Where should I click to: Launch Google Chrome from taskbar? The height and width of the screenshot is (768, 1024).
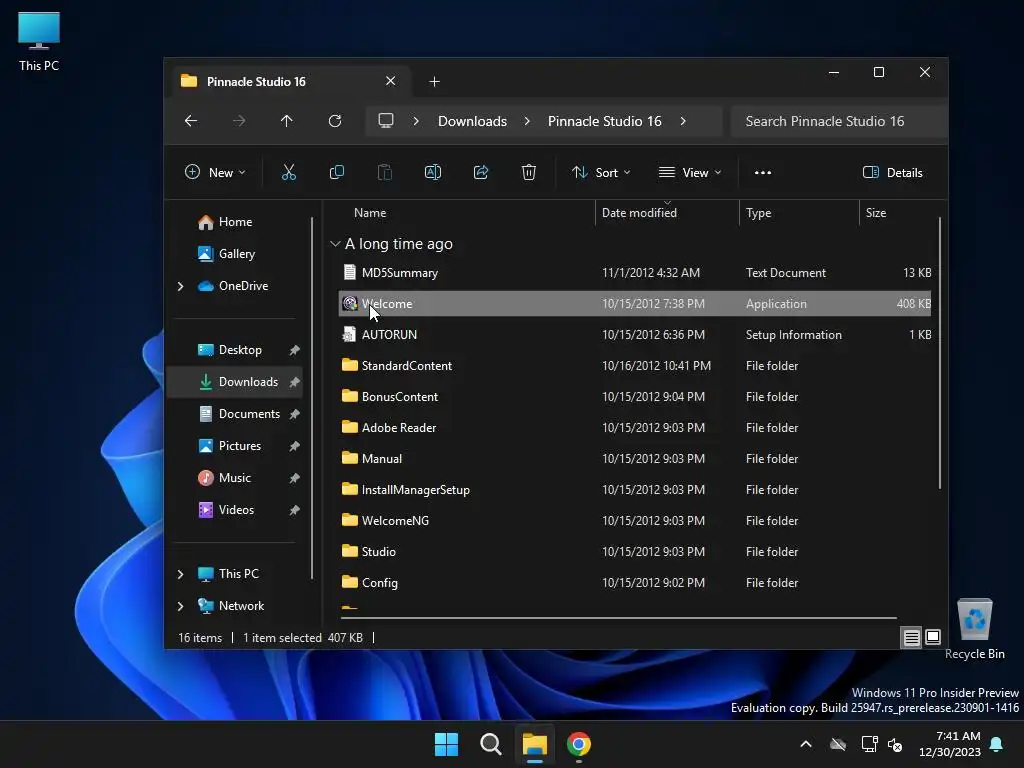[579, 744]
